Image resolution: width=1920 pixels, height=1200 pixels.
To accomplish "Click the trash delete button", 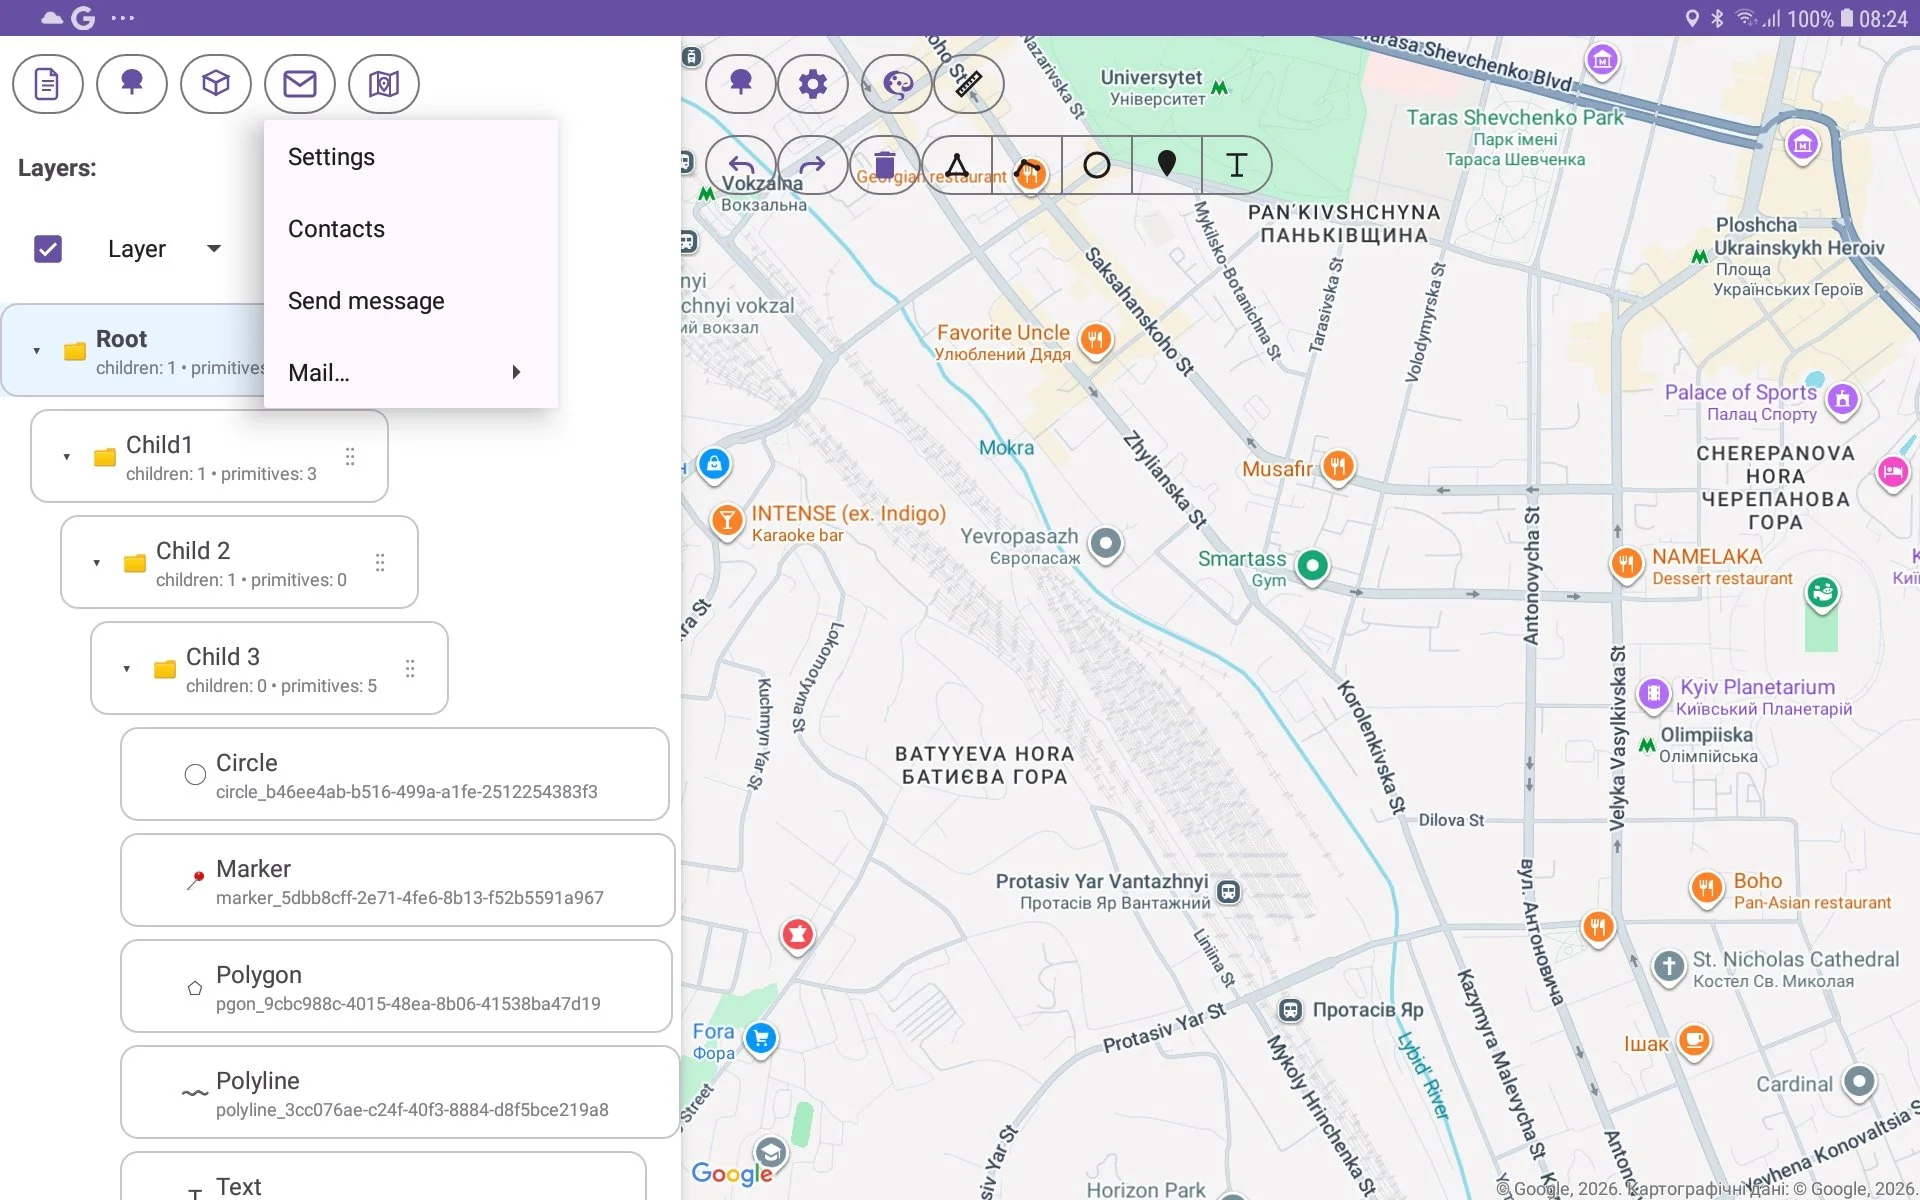I will click(x=884, y=165).
